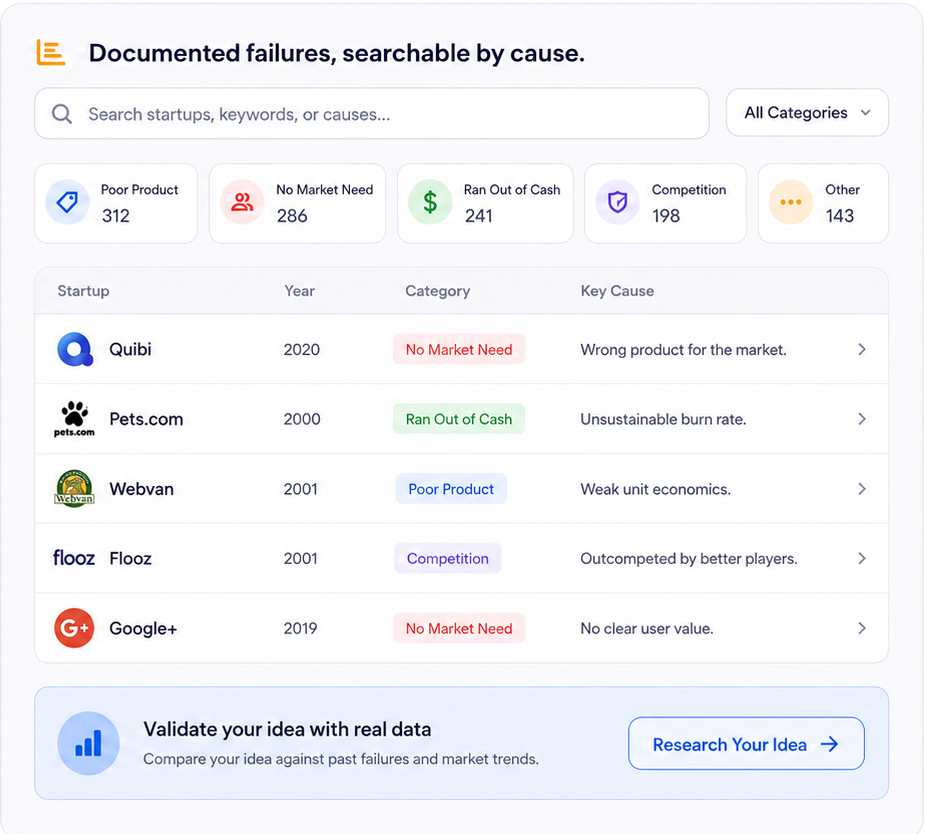Screen dimensions: 925x834
Task: Expand the Flooz row chevron
Action: click(862, 558)
